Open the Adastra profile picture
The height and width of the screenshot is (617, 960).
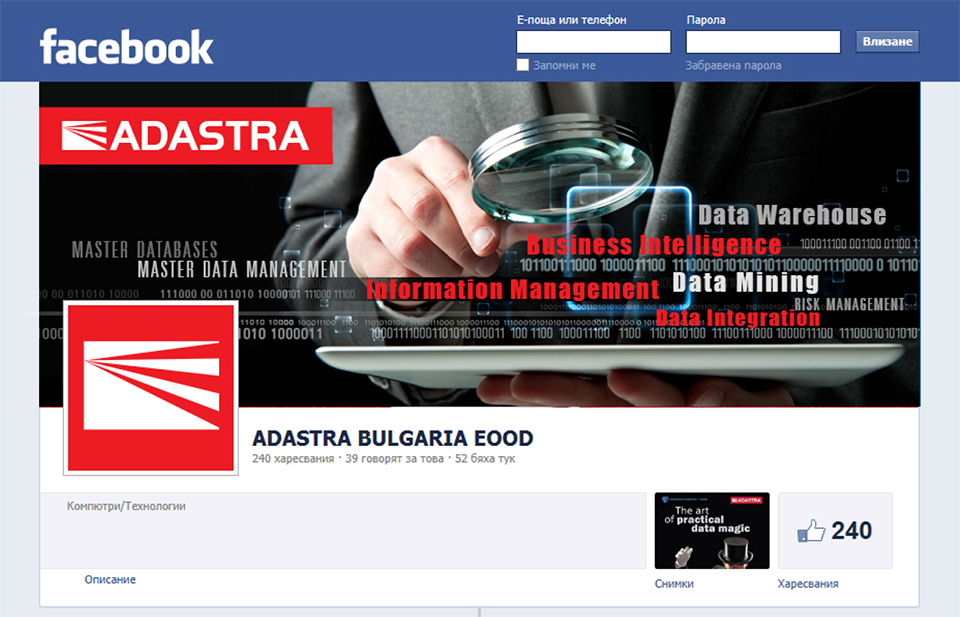coord(151,388)
